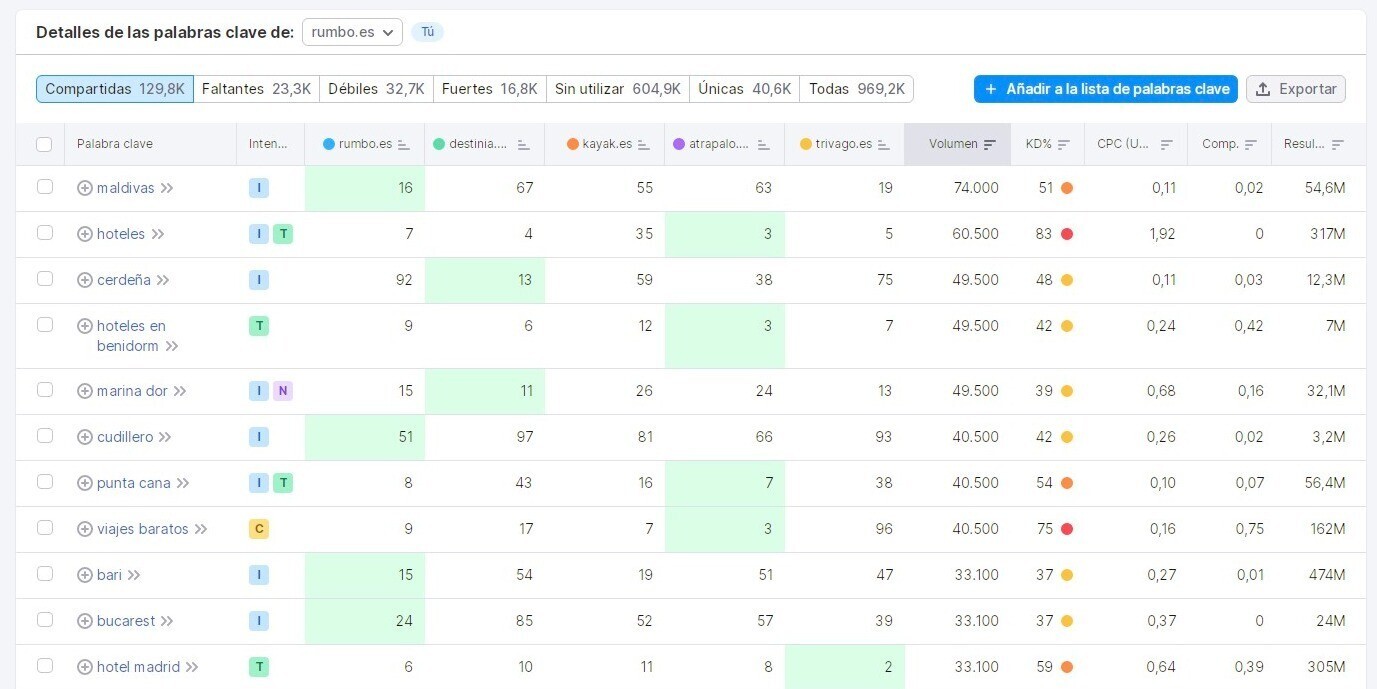Click the green destinia color dot

439,144
